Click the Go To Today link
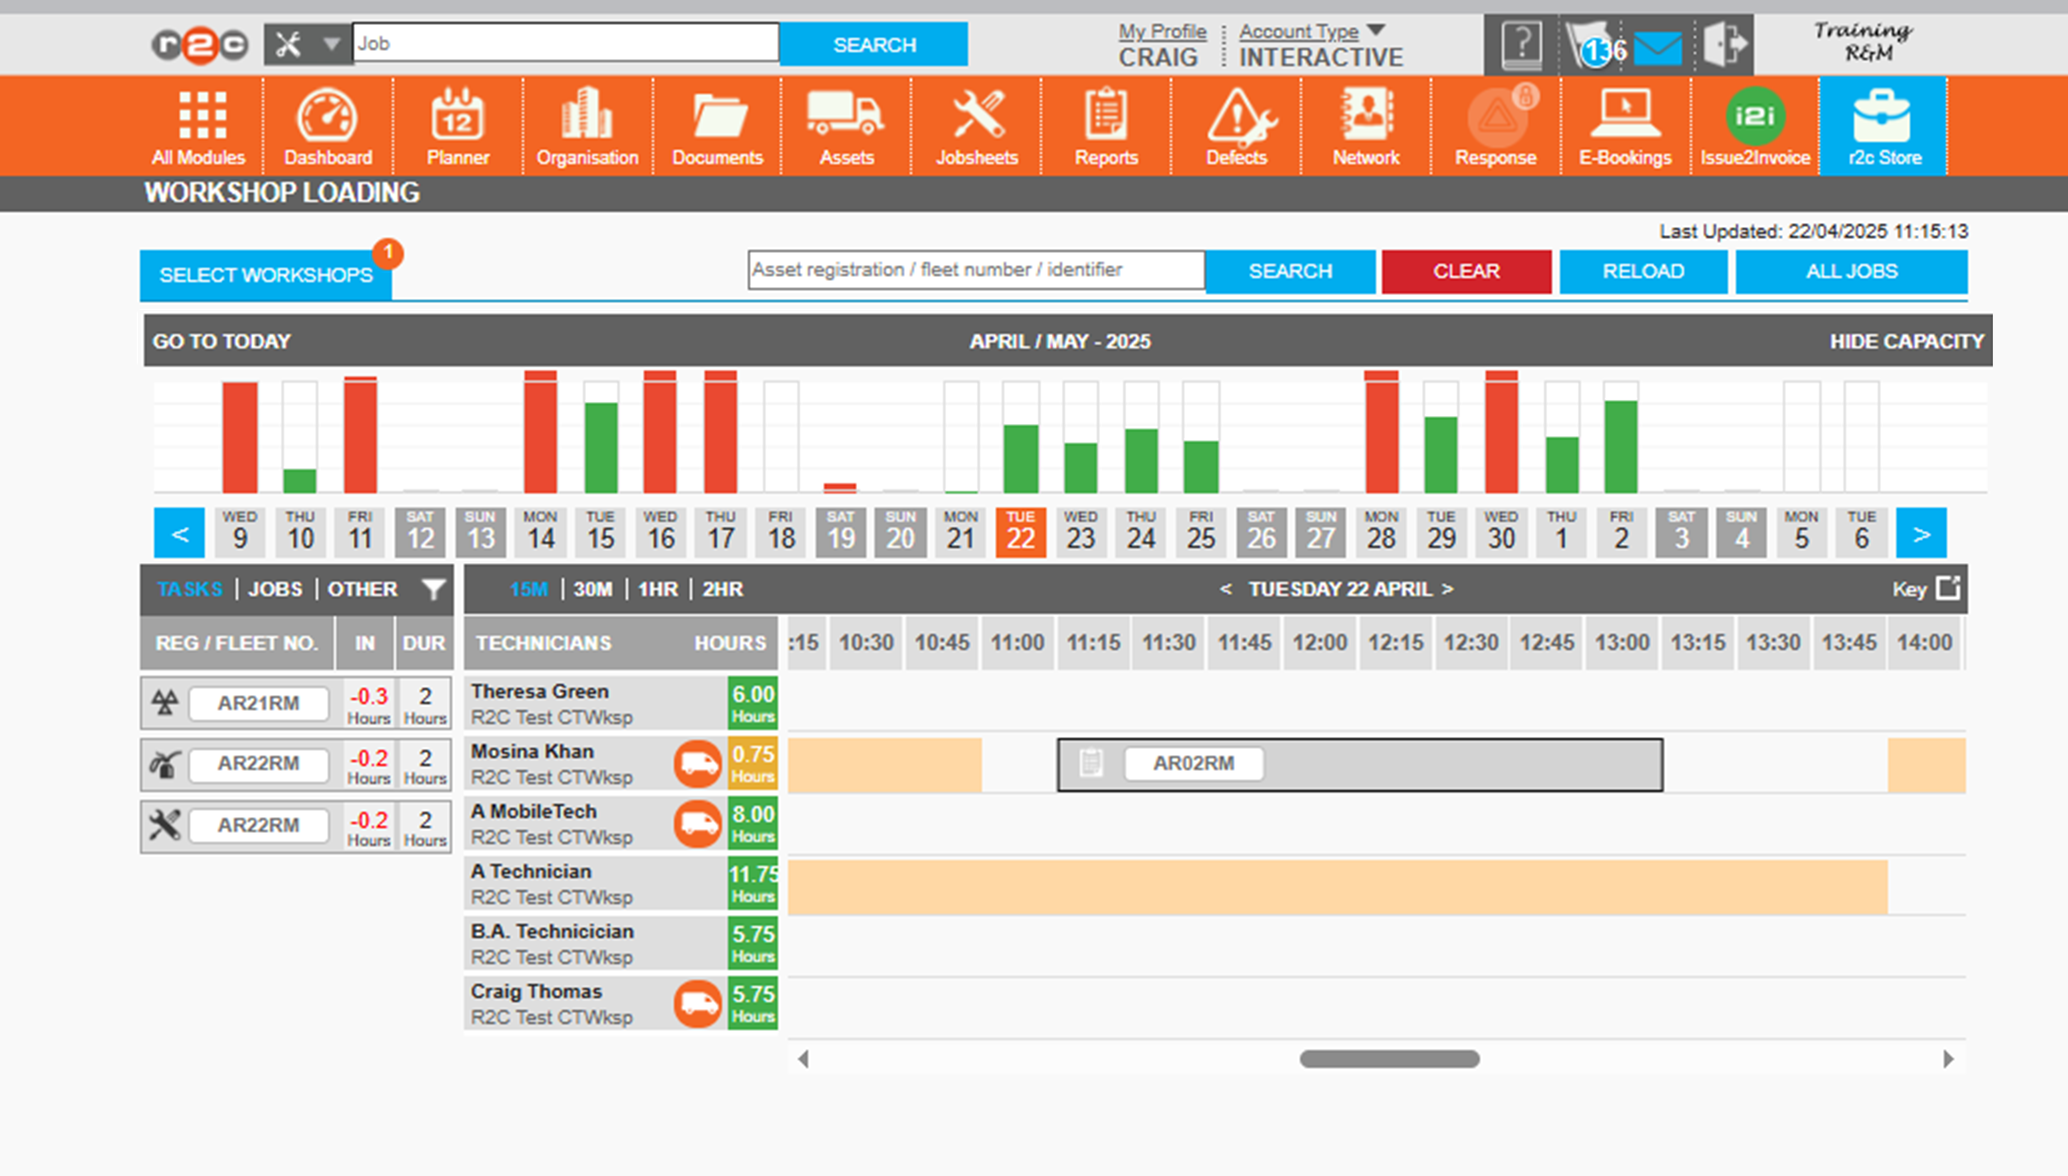 click(221, 341)
